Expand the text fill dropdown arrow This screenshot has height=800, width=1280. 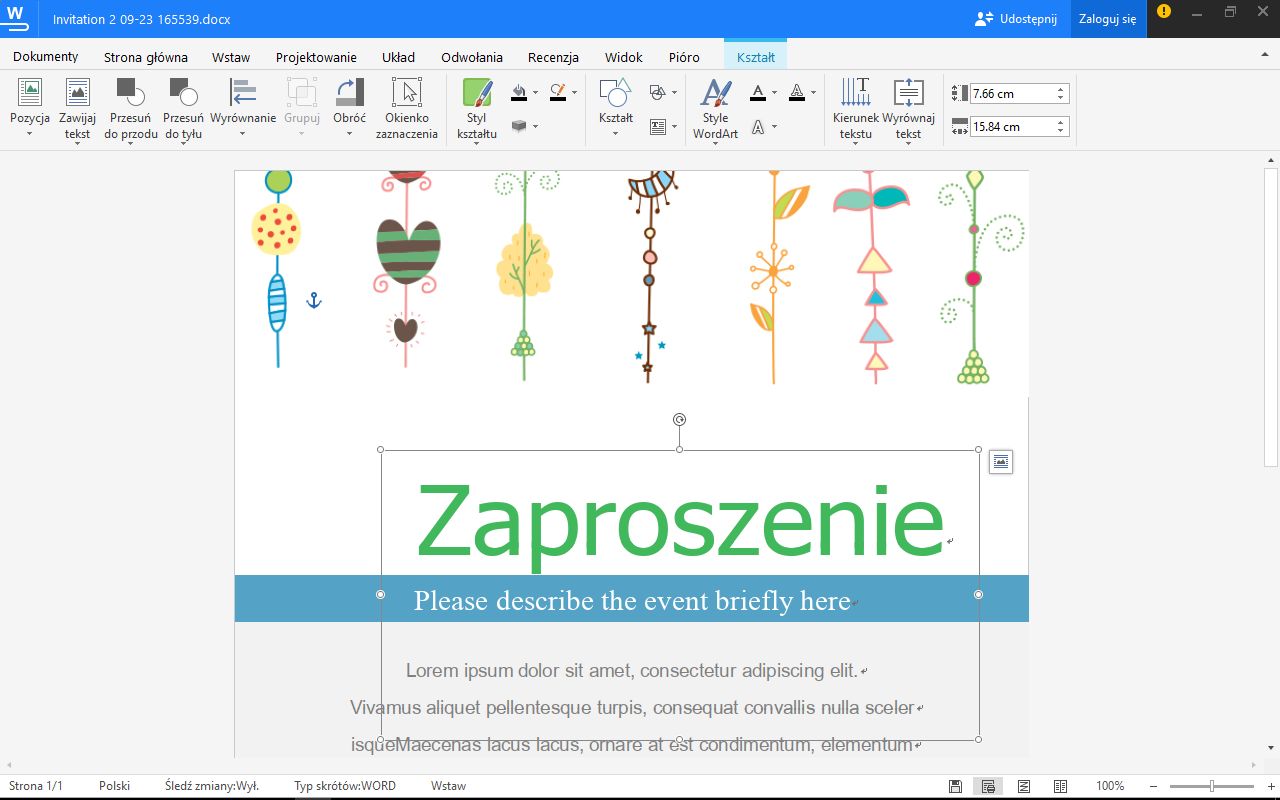775,93
